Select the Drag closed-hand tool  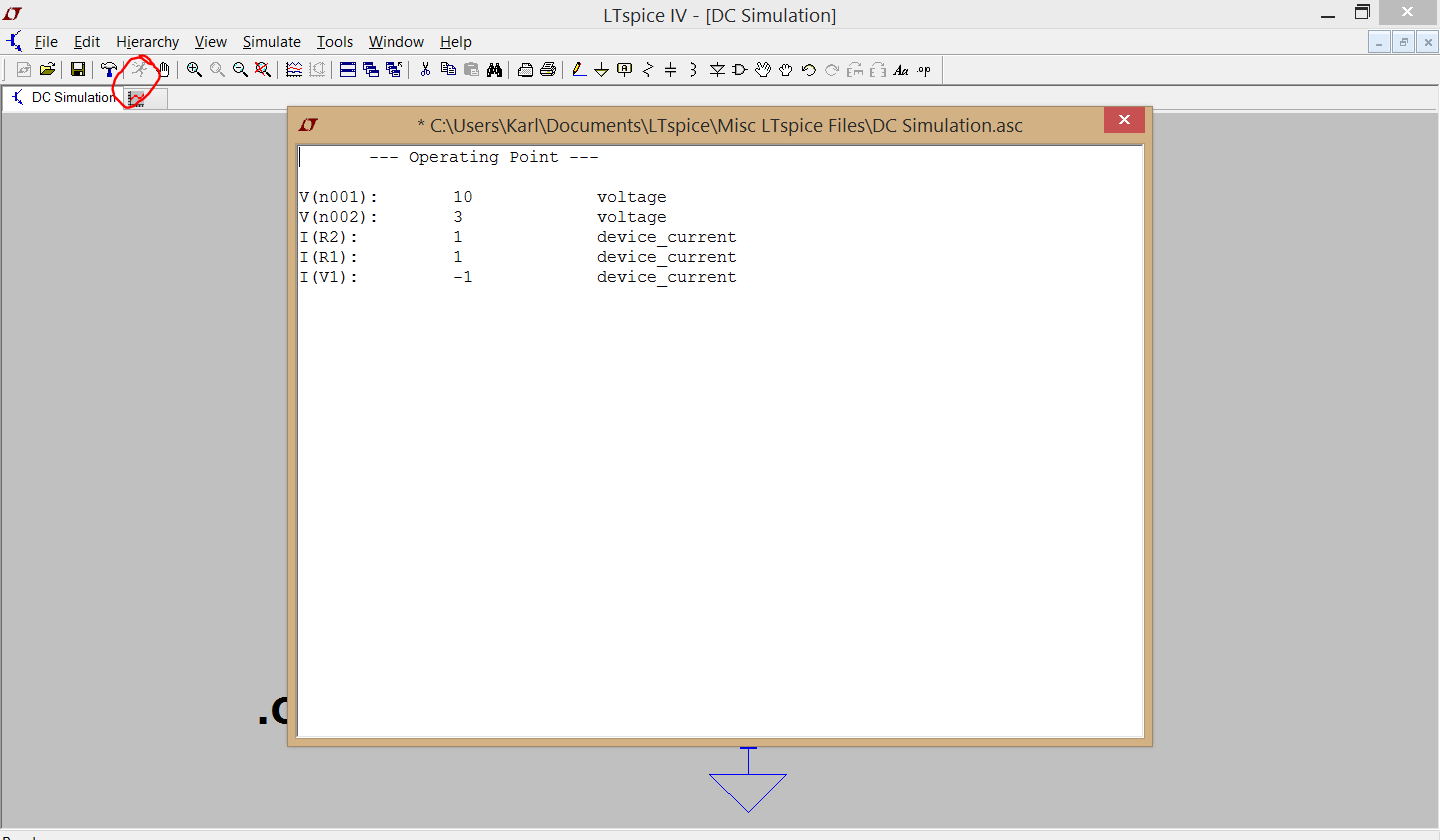[786, 69]
